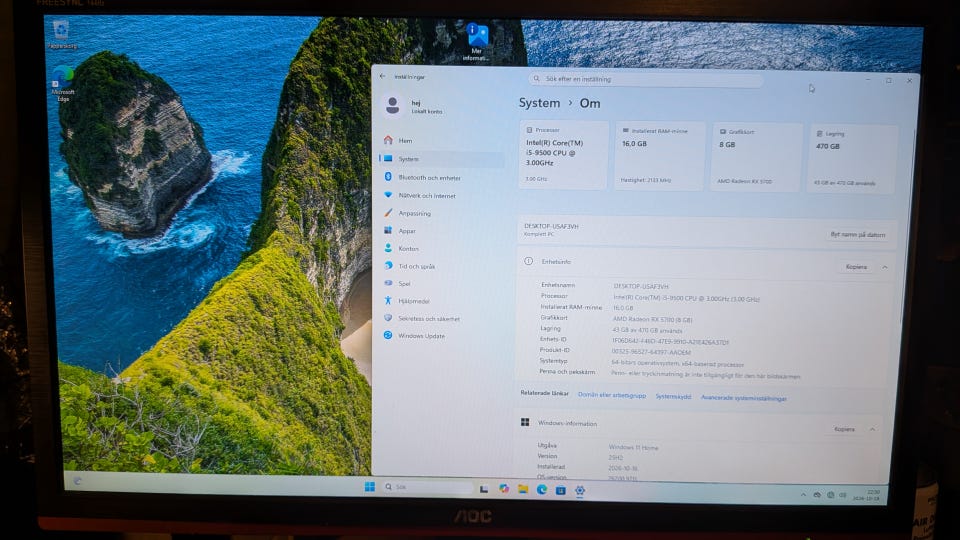Open Avancerade systeminställningar link

[743, 398]
